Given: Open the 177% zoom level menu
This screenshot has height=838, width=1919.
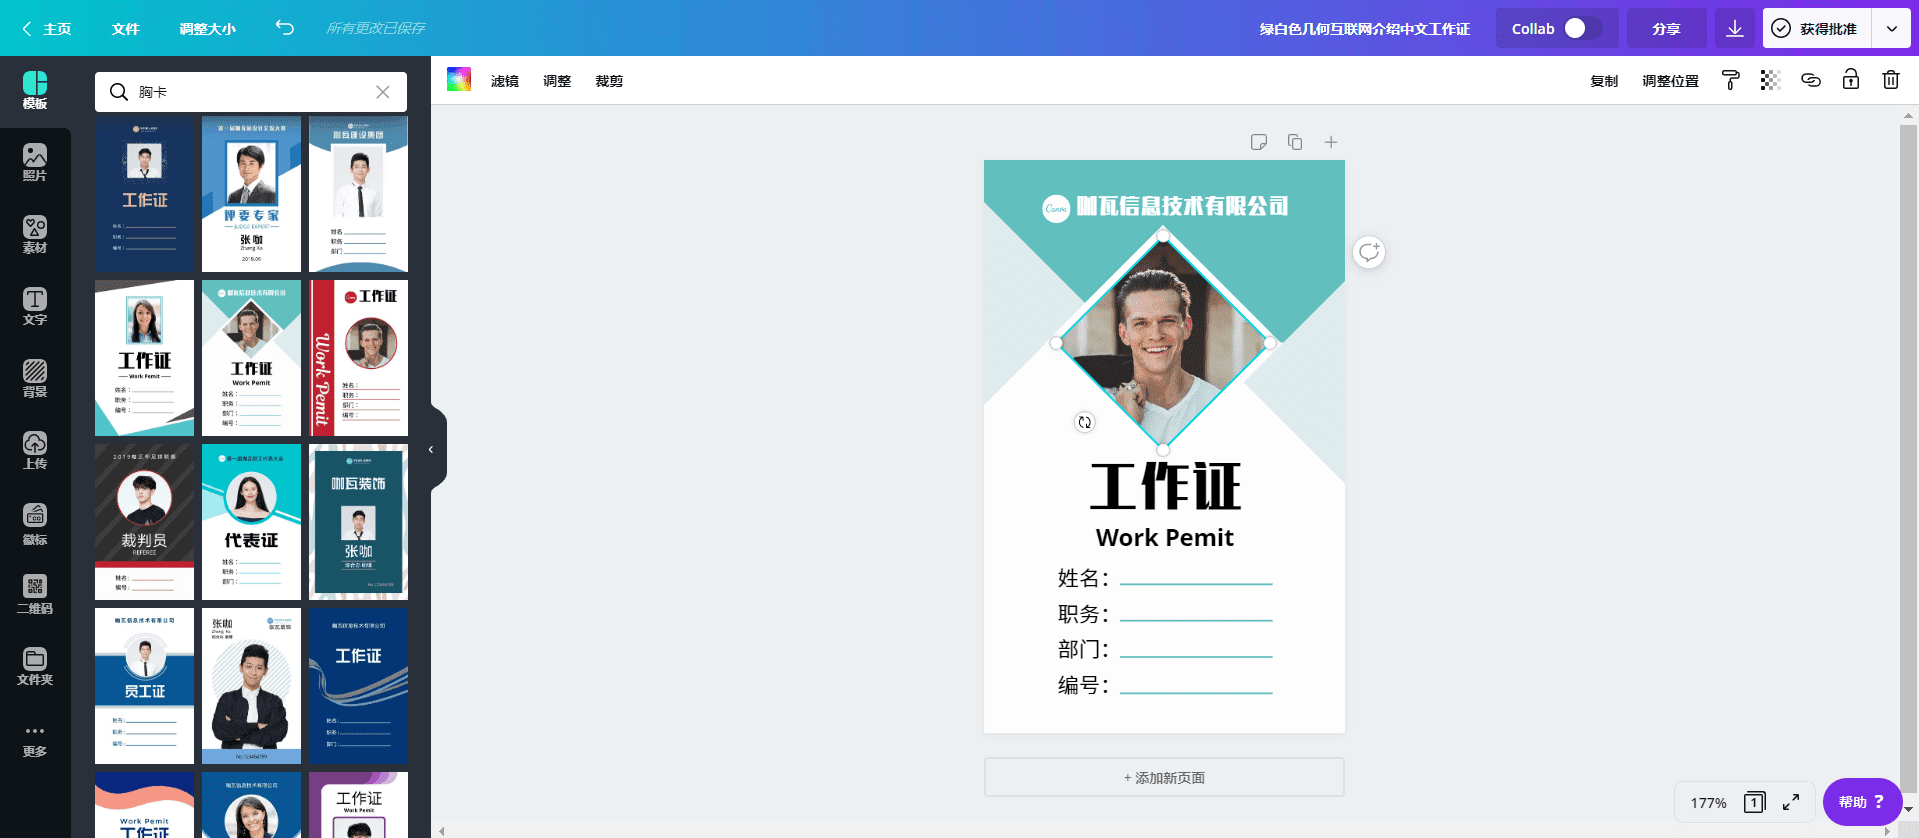Looking at the screenshot, I should point(1708,803).
